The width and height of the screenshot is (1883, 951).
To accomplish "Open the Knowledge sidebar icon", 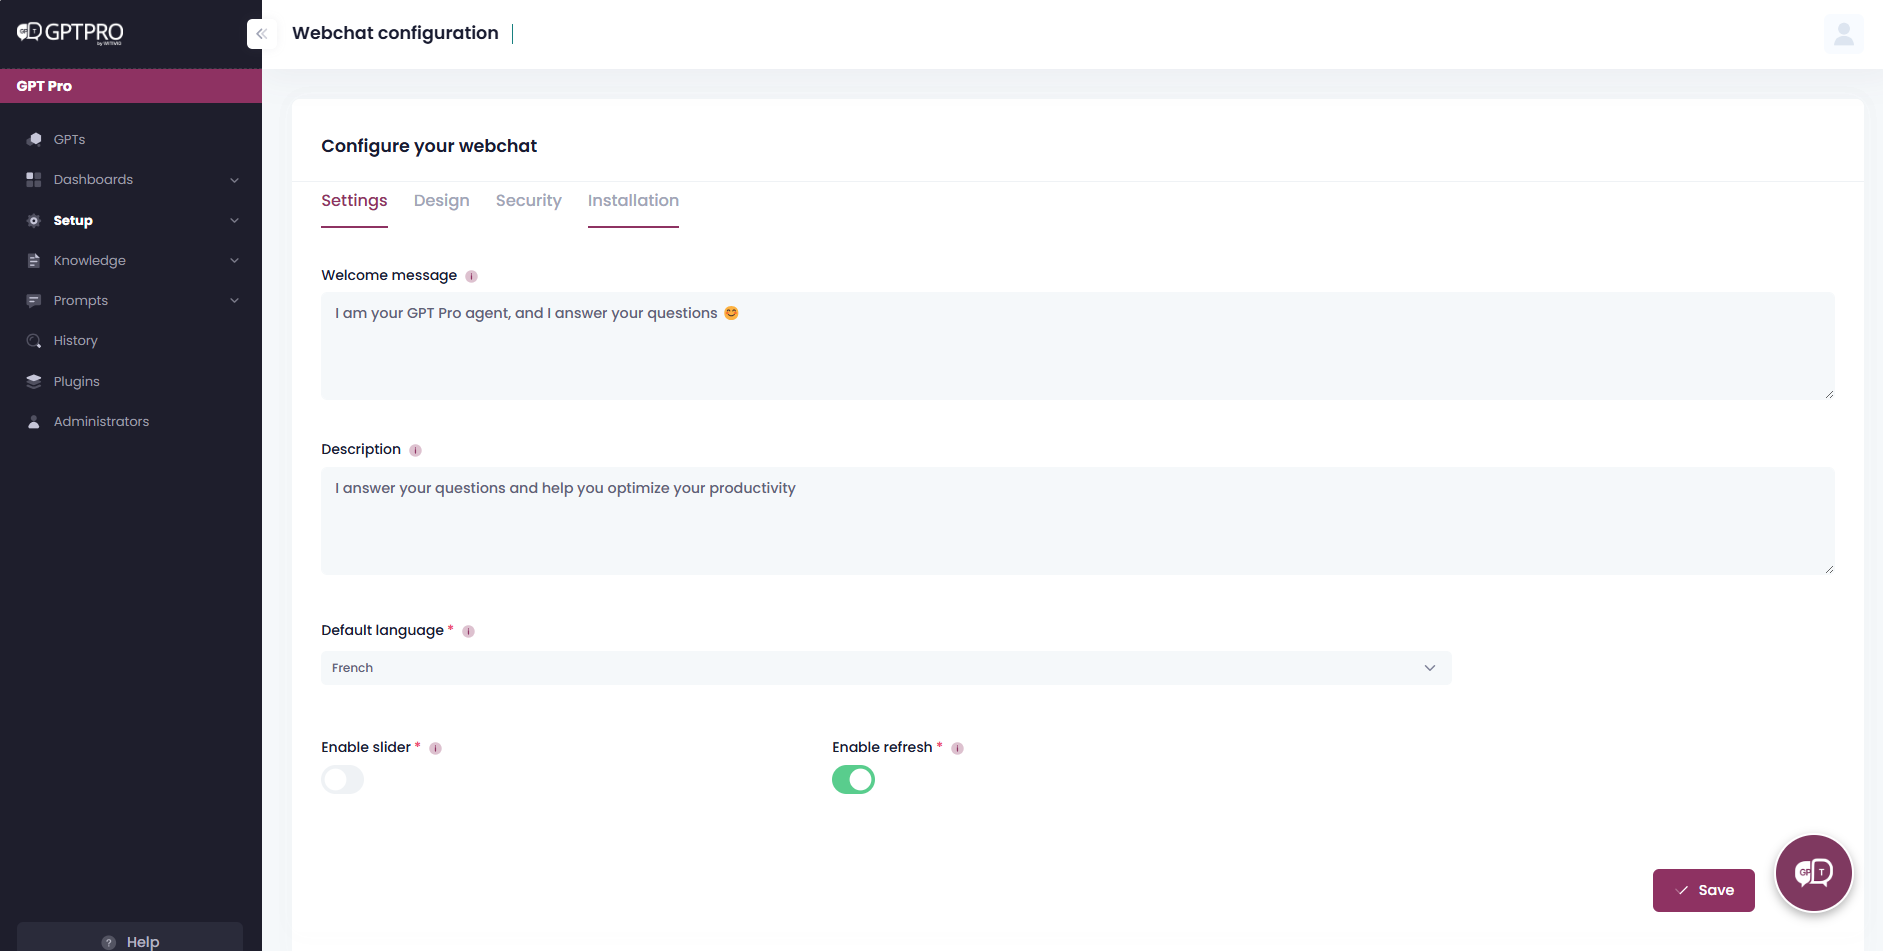I will tap(35, 260).
